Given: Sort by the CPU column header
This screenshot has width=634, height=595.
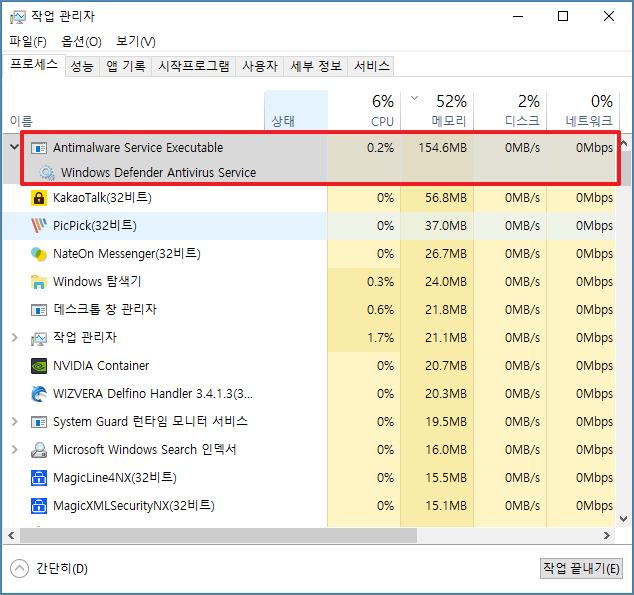Looking at the screenshot, I should pos(364,110).
